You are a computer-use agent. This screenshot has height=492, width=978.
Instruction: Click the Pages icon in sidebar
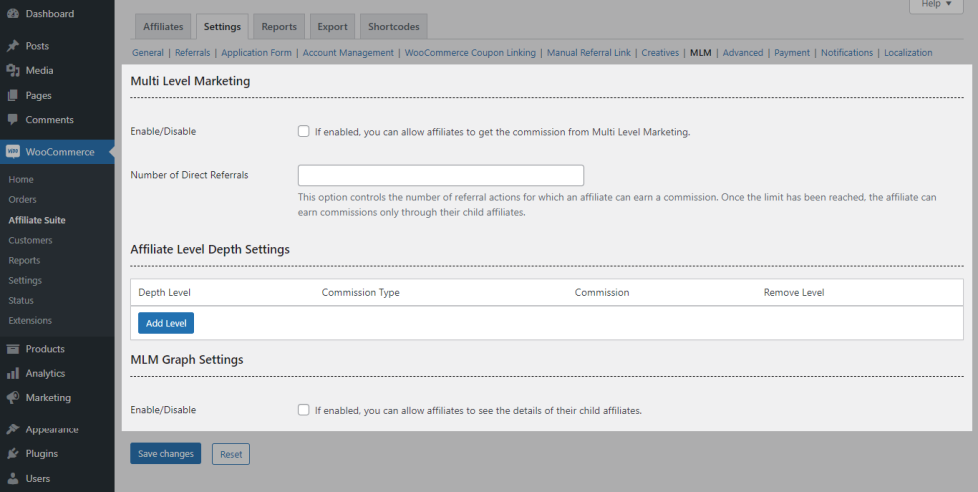pyautogui.click(x=13, y=96)
